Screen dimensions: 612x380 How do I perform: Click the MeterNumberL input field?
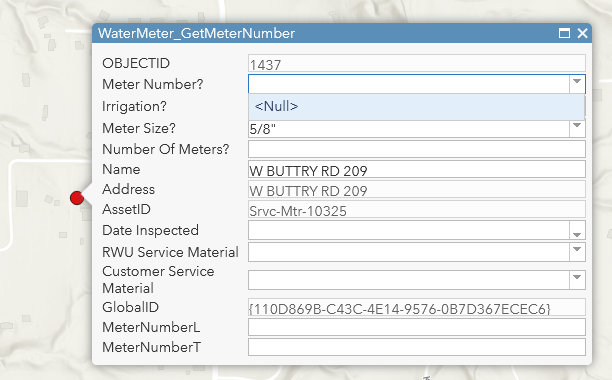coord(417,327)
